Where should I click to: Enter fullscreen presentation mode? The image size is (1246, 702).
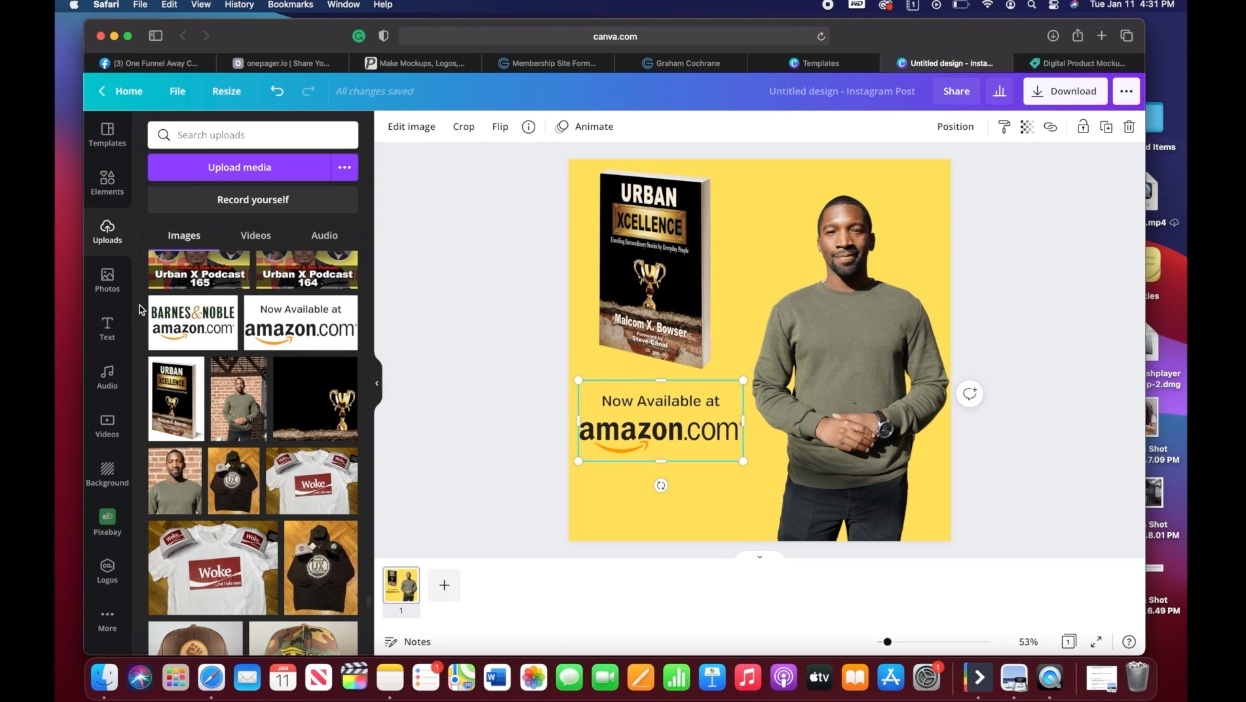tap(1096, 642)
